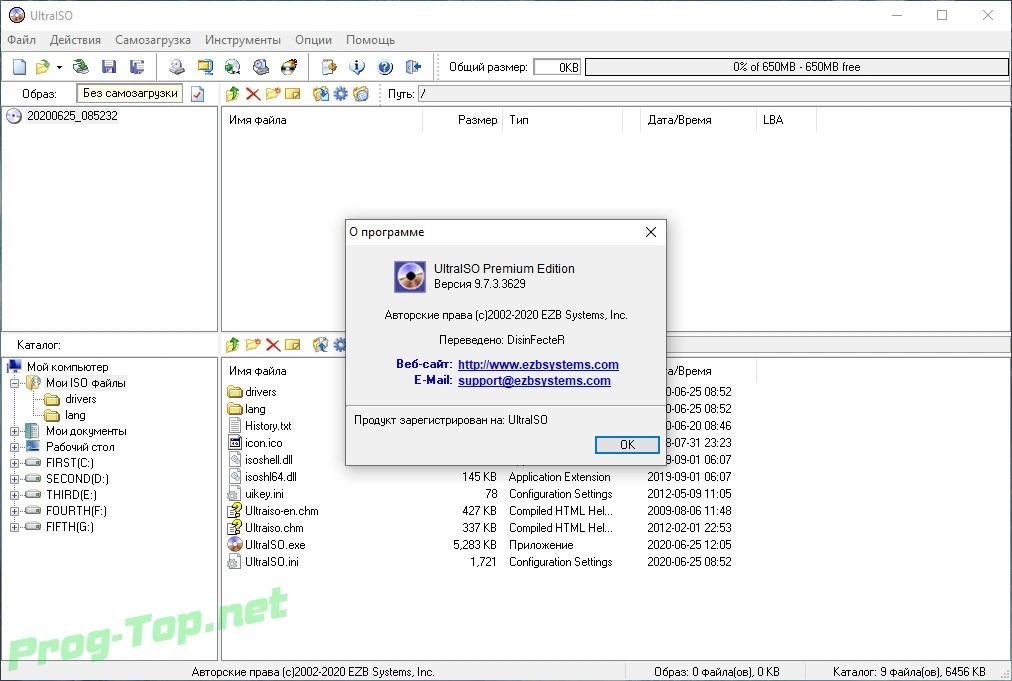The image size is (1012, 681).
Task: Click red X delete icon in Каталог toolbar
Action: (273, 345)
